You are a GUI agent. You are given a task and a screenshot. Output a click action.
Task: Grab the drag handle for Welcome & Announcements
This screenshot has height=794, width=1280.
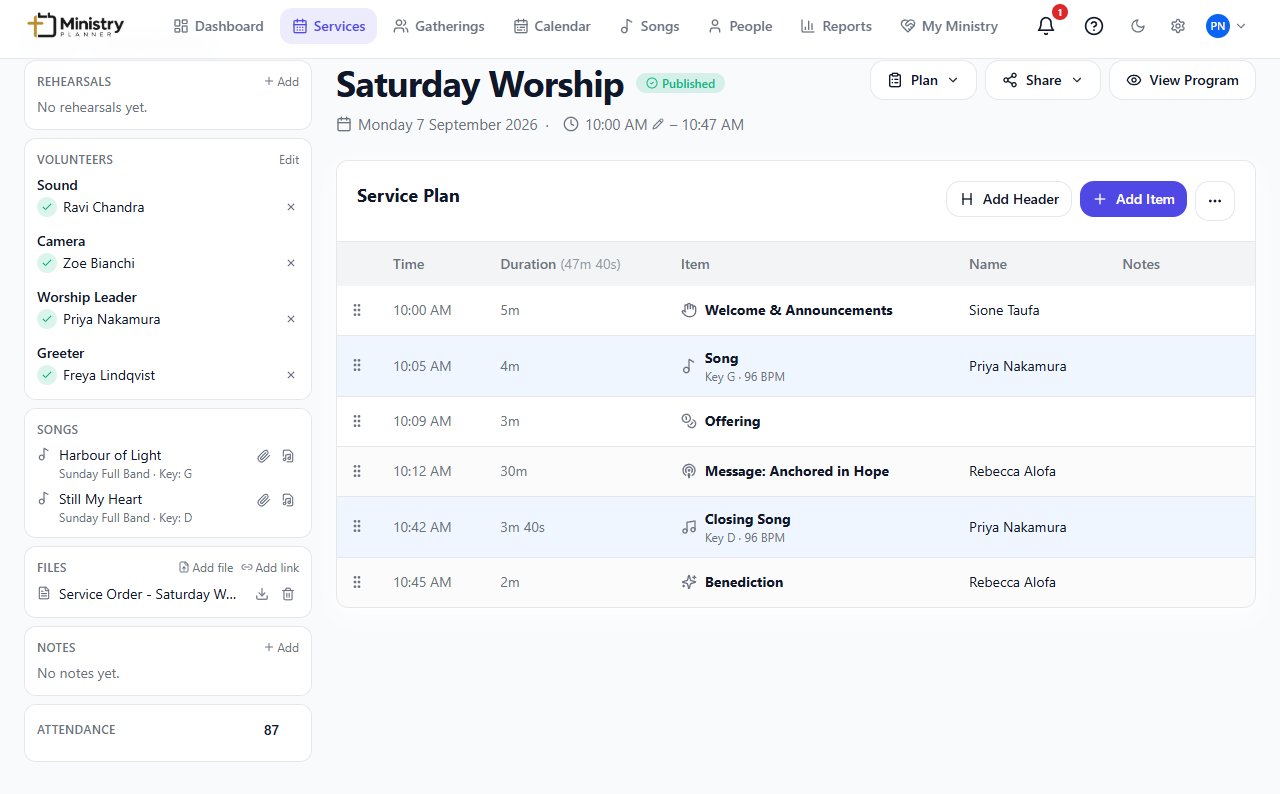point(357,310)
